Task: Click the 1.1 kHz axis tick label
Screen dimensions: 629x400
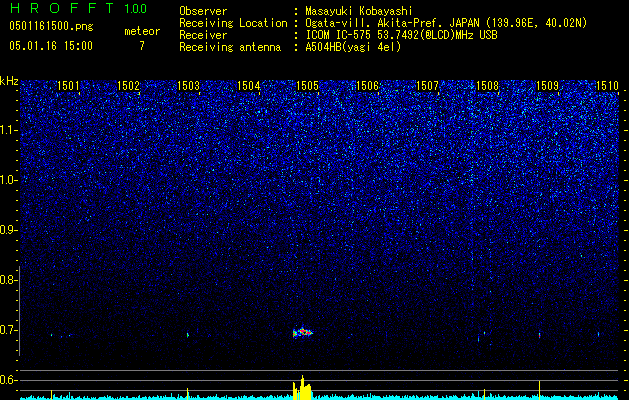Action: [x=9, y=130]
